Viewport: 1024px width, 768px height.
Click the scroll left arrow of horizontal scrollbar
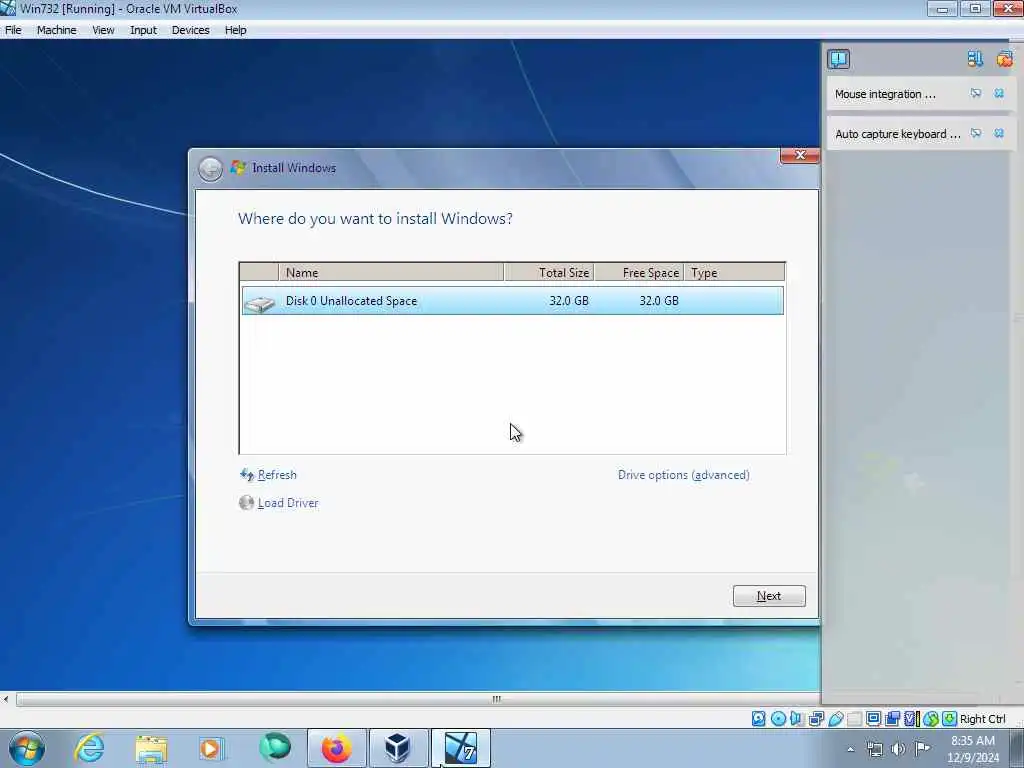tap(6, 699)
